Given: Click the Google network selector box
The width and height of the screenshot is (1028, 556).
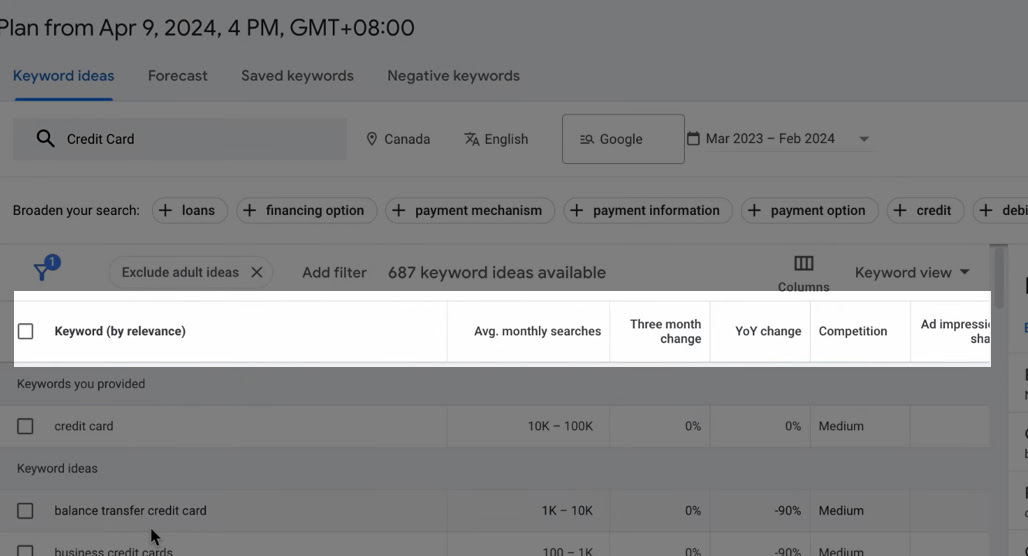Looking at the screenshot, I should tap(623, 139).
